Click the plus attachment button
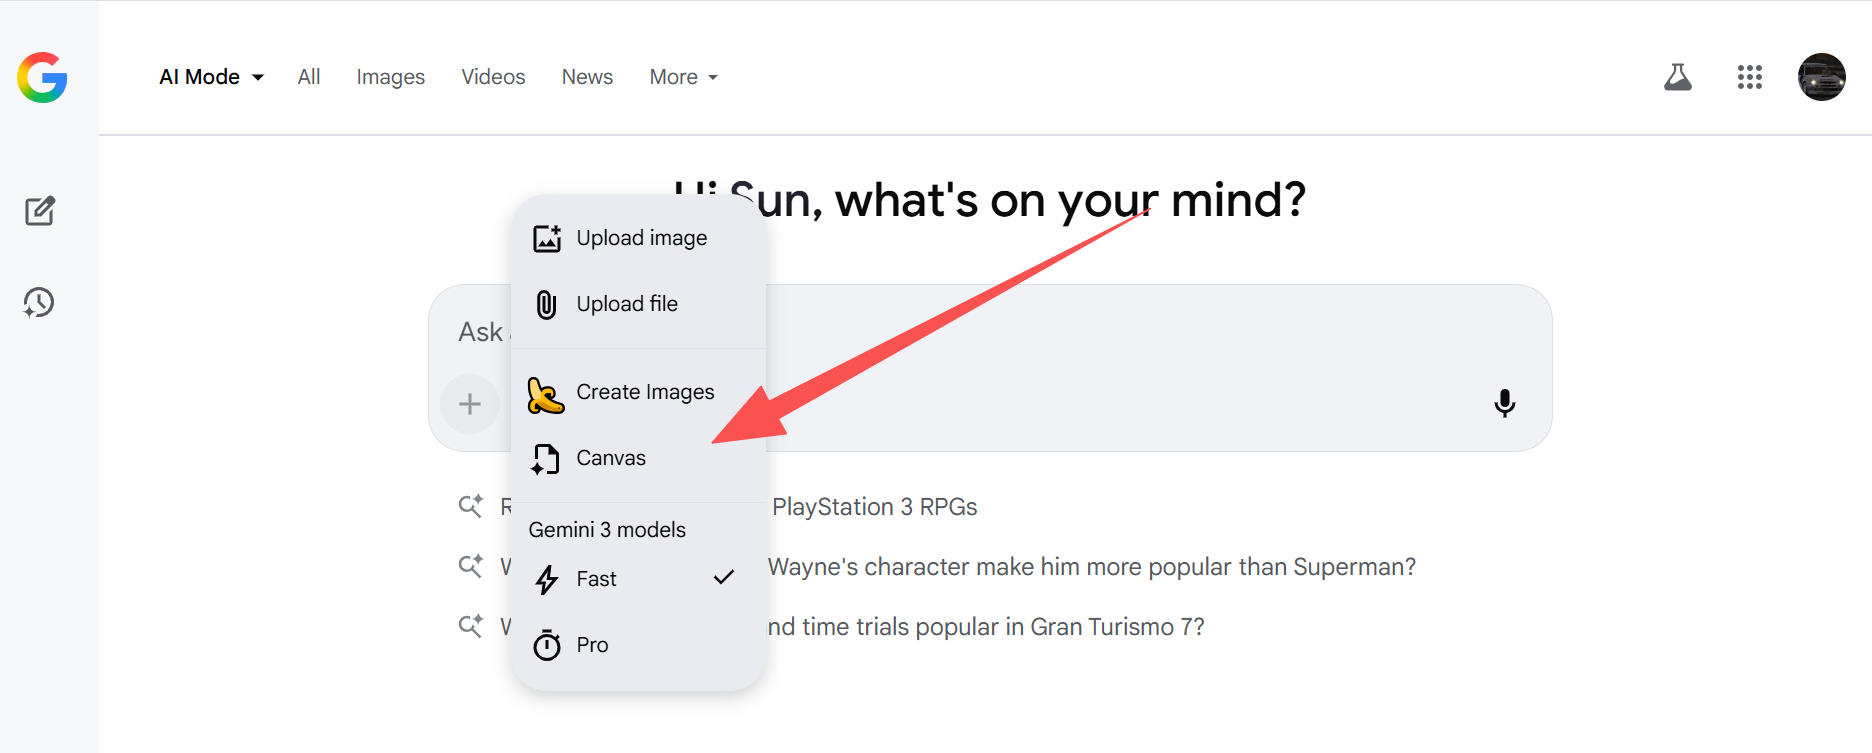The image size is (1872, 753). point(469,404)
